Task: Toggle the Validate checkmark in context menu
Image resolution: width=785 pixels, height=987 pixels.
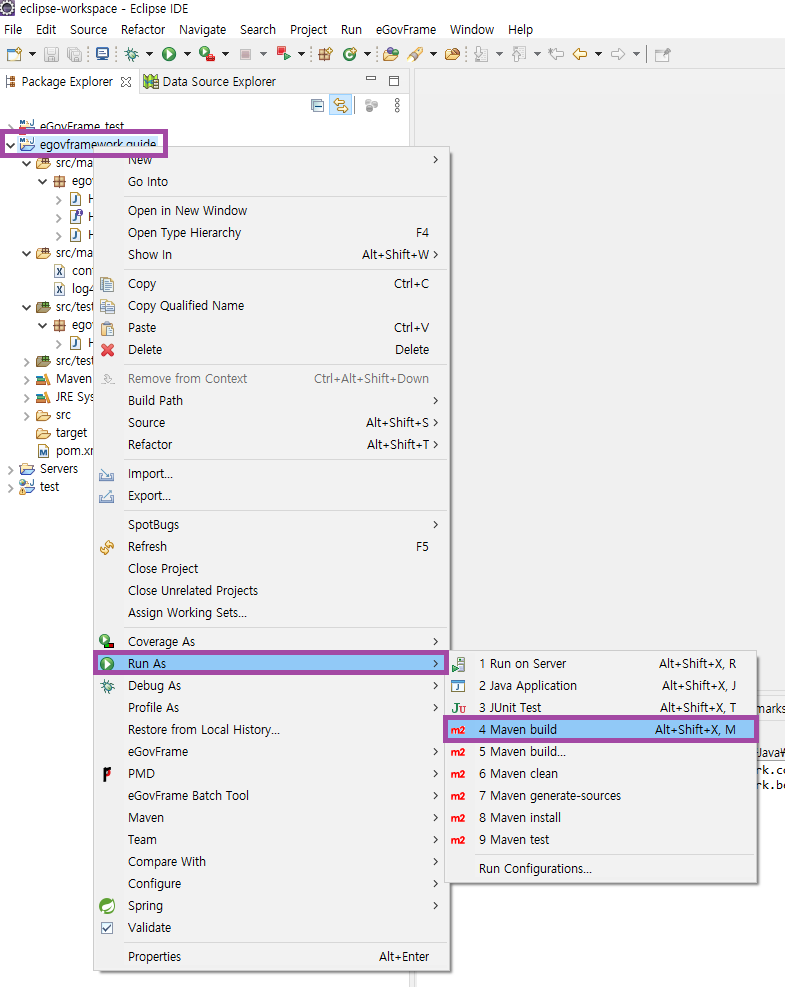Action: (x=107, y=927)
